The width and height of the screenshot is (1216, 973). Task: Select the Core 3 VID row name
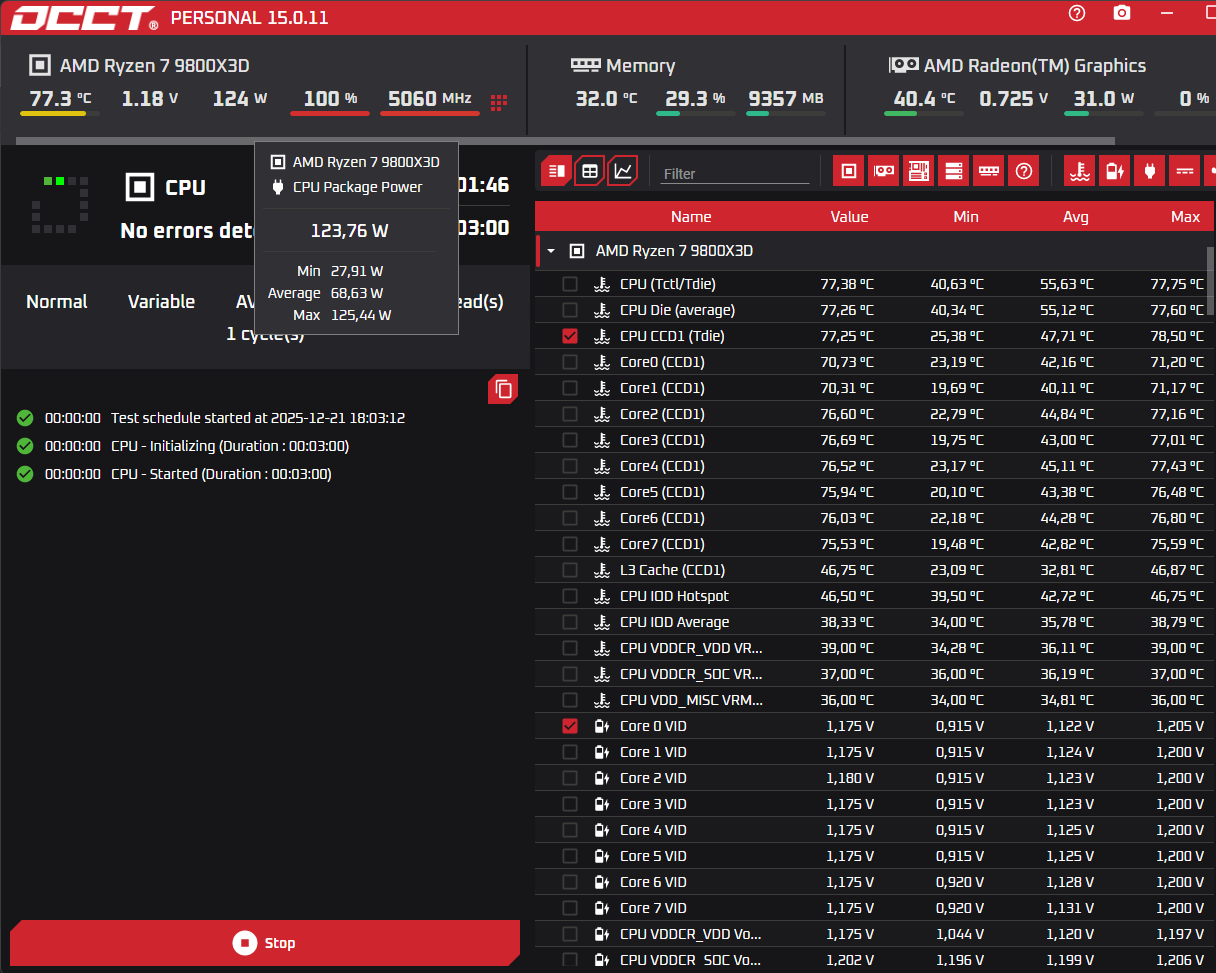pos(653,804)
